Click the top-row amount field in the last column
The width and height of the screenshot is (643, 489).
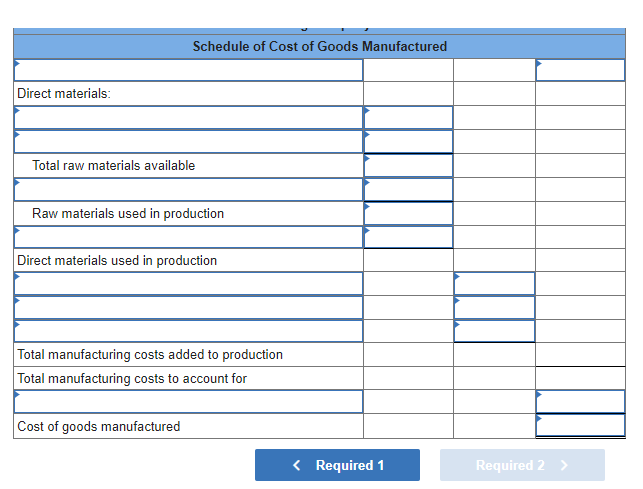point(580,70)
